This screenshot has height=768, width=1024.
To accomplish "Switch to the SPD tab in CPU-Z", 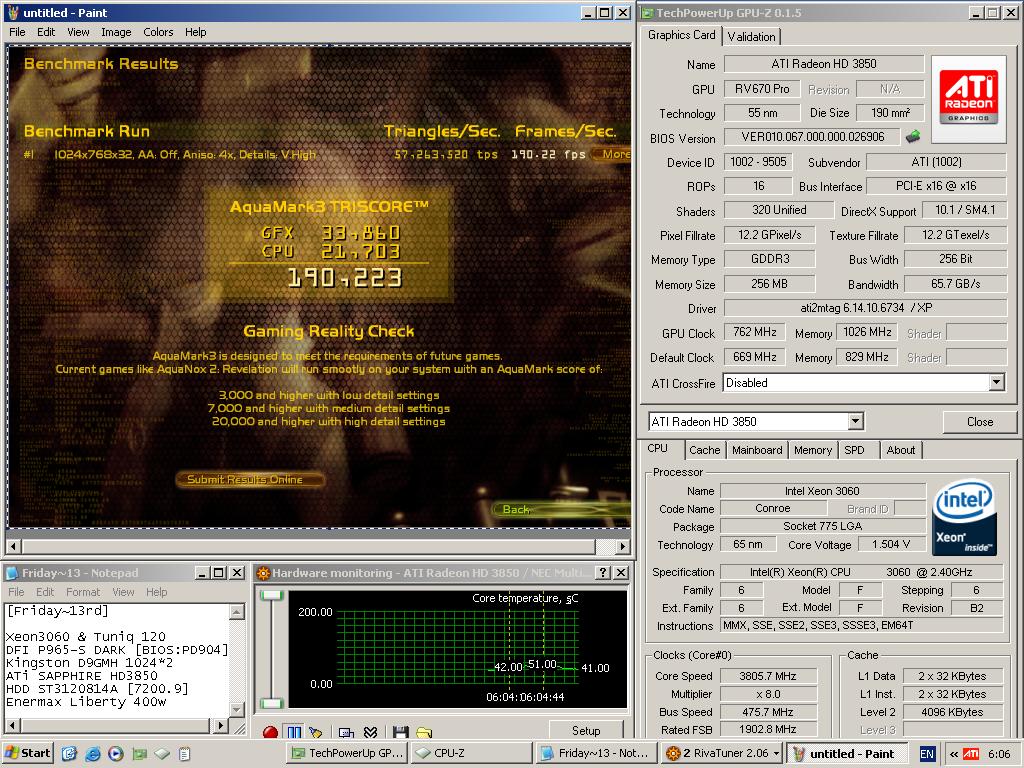I will tap(854, 450).
